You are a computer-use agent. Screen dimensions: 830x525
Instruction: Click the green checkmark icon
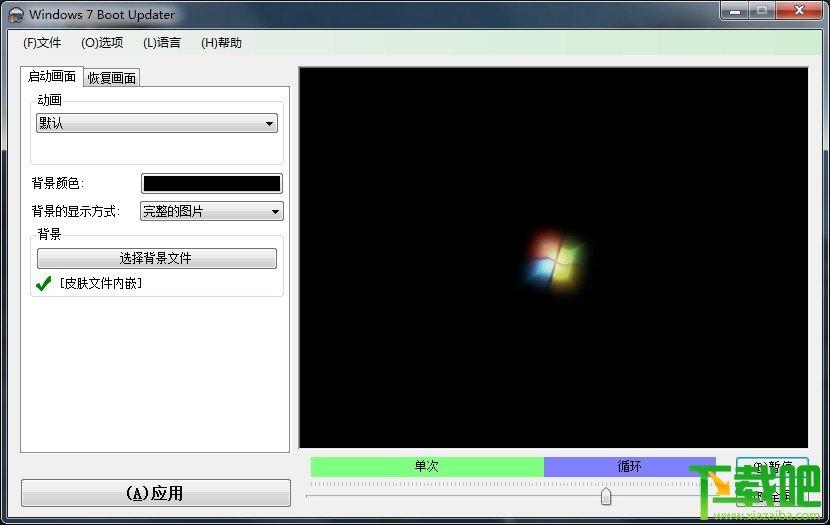pos(43,284)
